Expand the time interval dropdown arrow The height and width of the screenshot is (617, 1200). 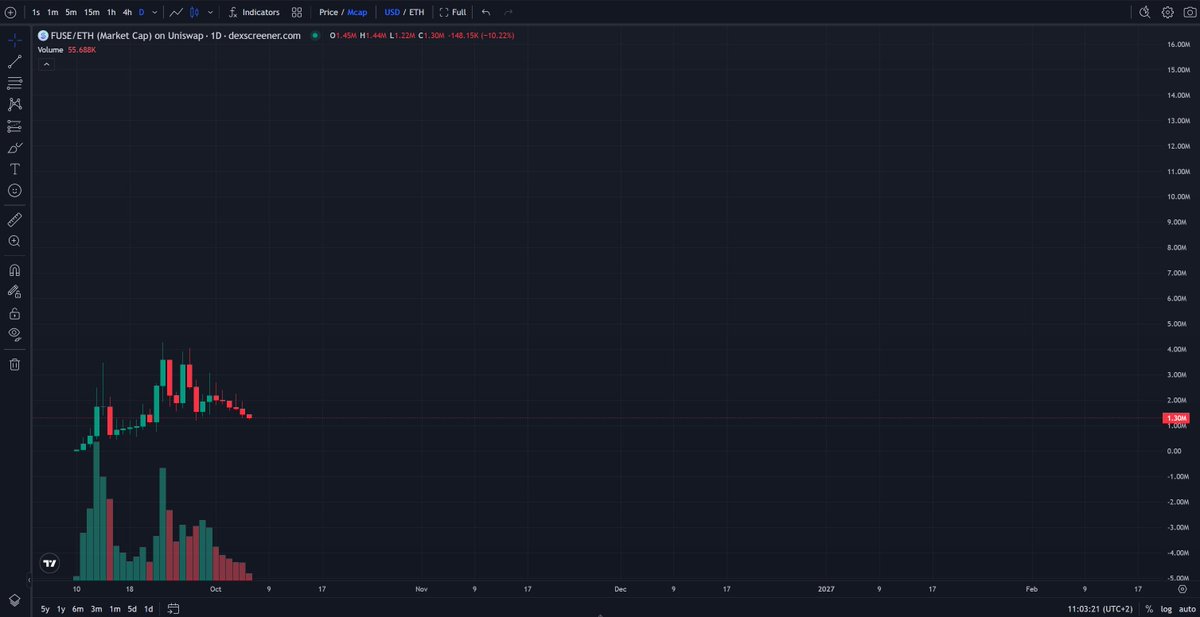point(154,12)
